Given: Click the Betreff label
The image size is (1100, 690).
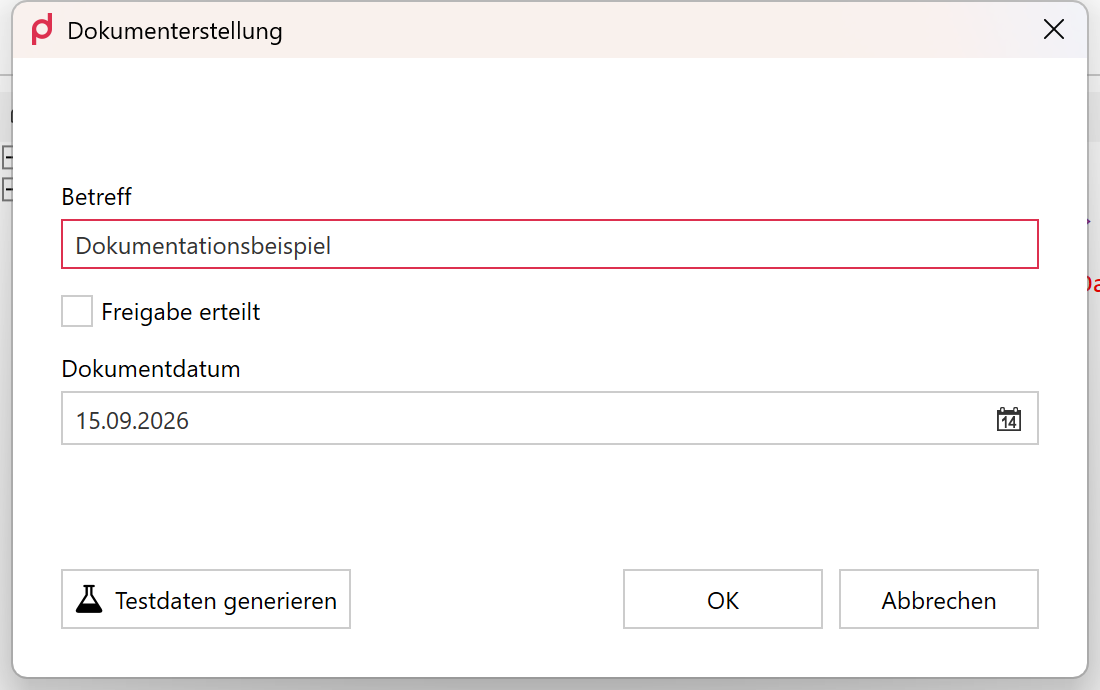Looking at the screenshot, I should (96, 197).
